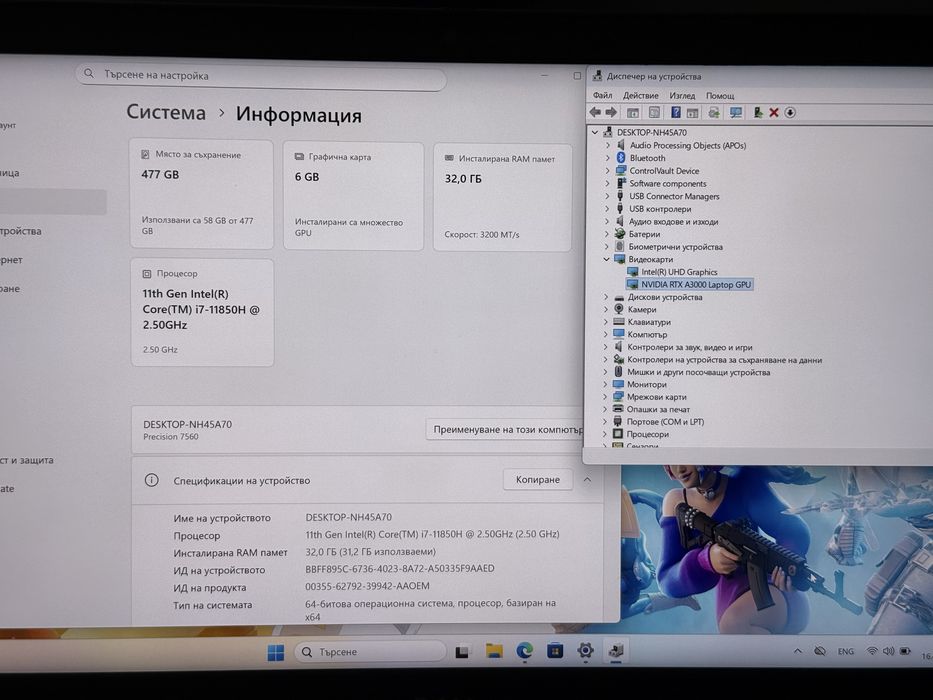Click the ENG language indicator
This screenshot has width=933, height=700.
pyautogui.click(x=846, y=651)
